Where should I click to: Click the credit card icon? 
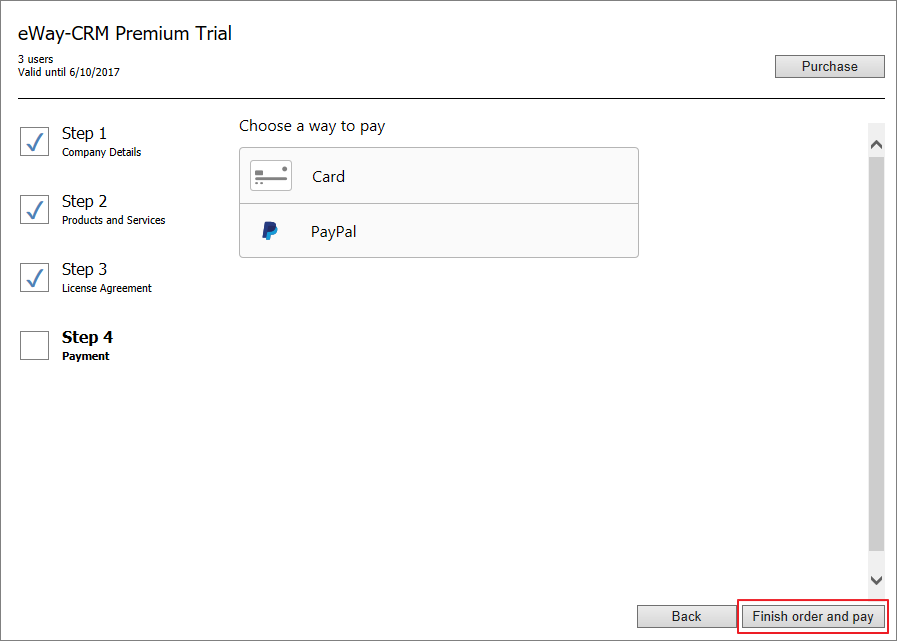271,176
